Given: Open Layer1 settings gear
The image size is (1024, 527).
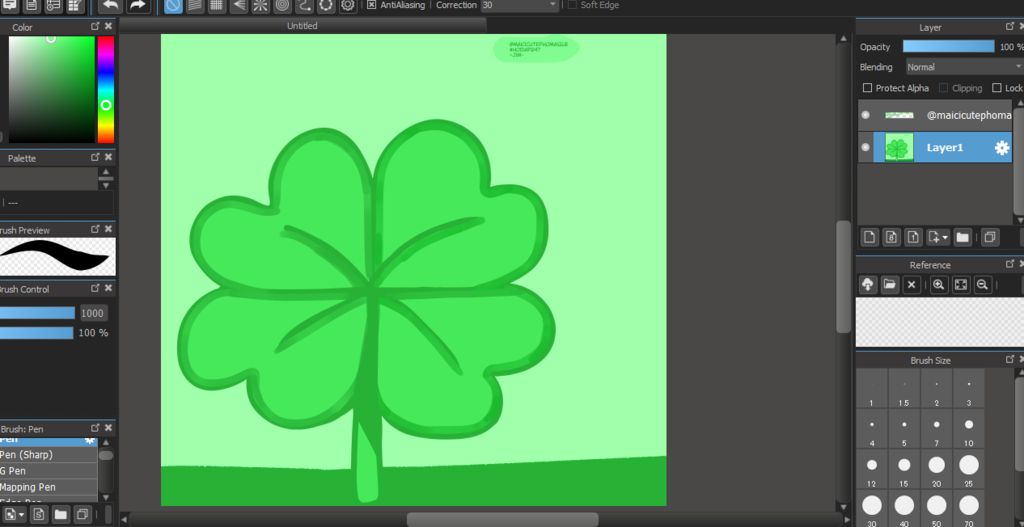Looking at the screenshot, I should click(x=1001, y=148).
